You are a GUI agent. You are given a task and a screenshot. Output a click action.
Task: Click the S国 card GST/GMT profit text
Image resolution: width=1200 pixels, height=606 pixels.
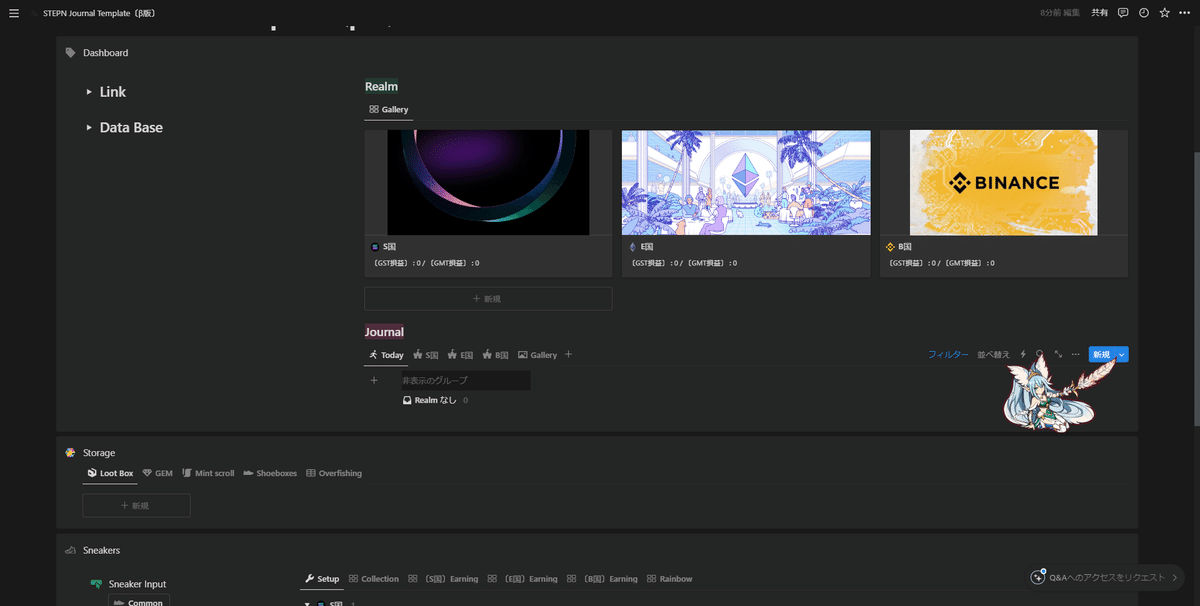[427, 263]
